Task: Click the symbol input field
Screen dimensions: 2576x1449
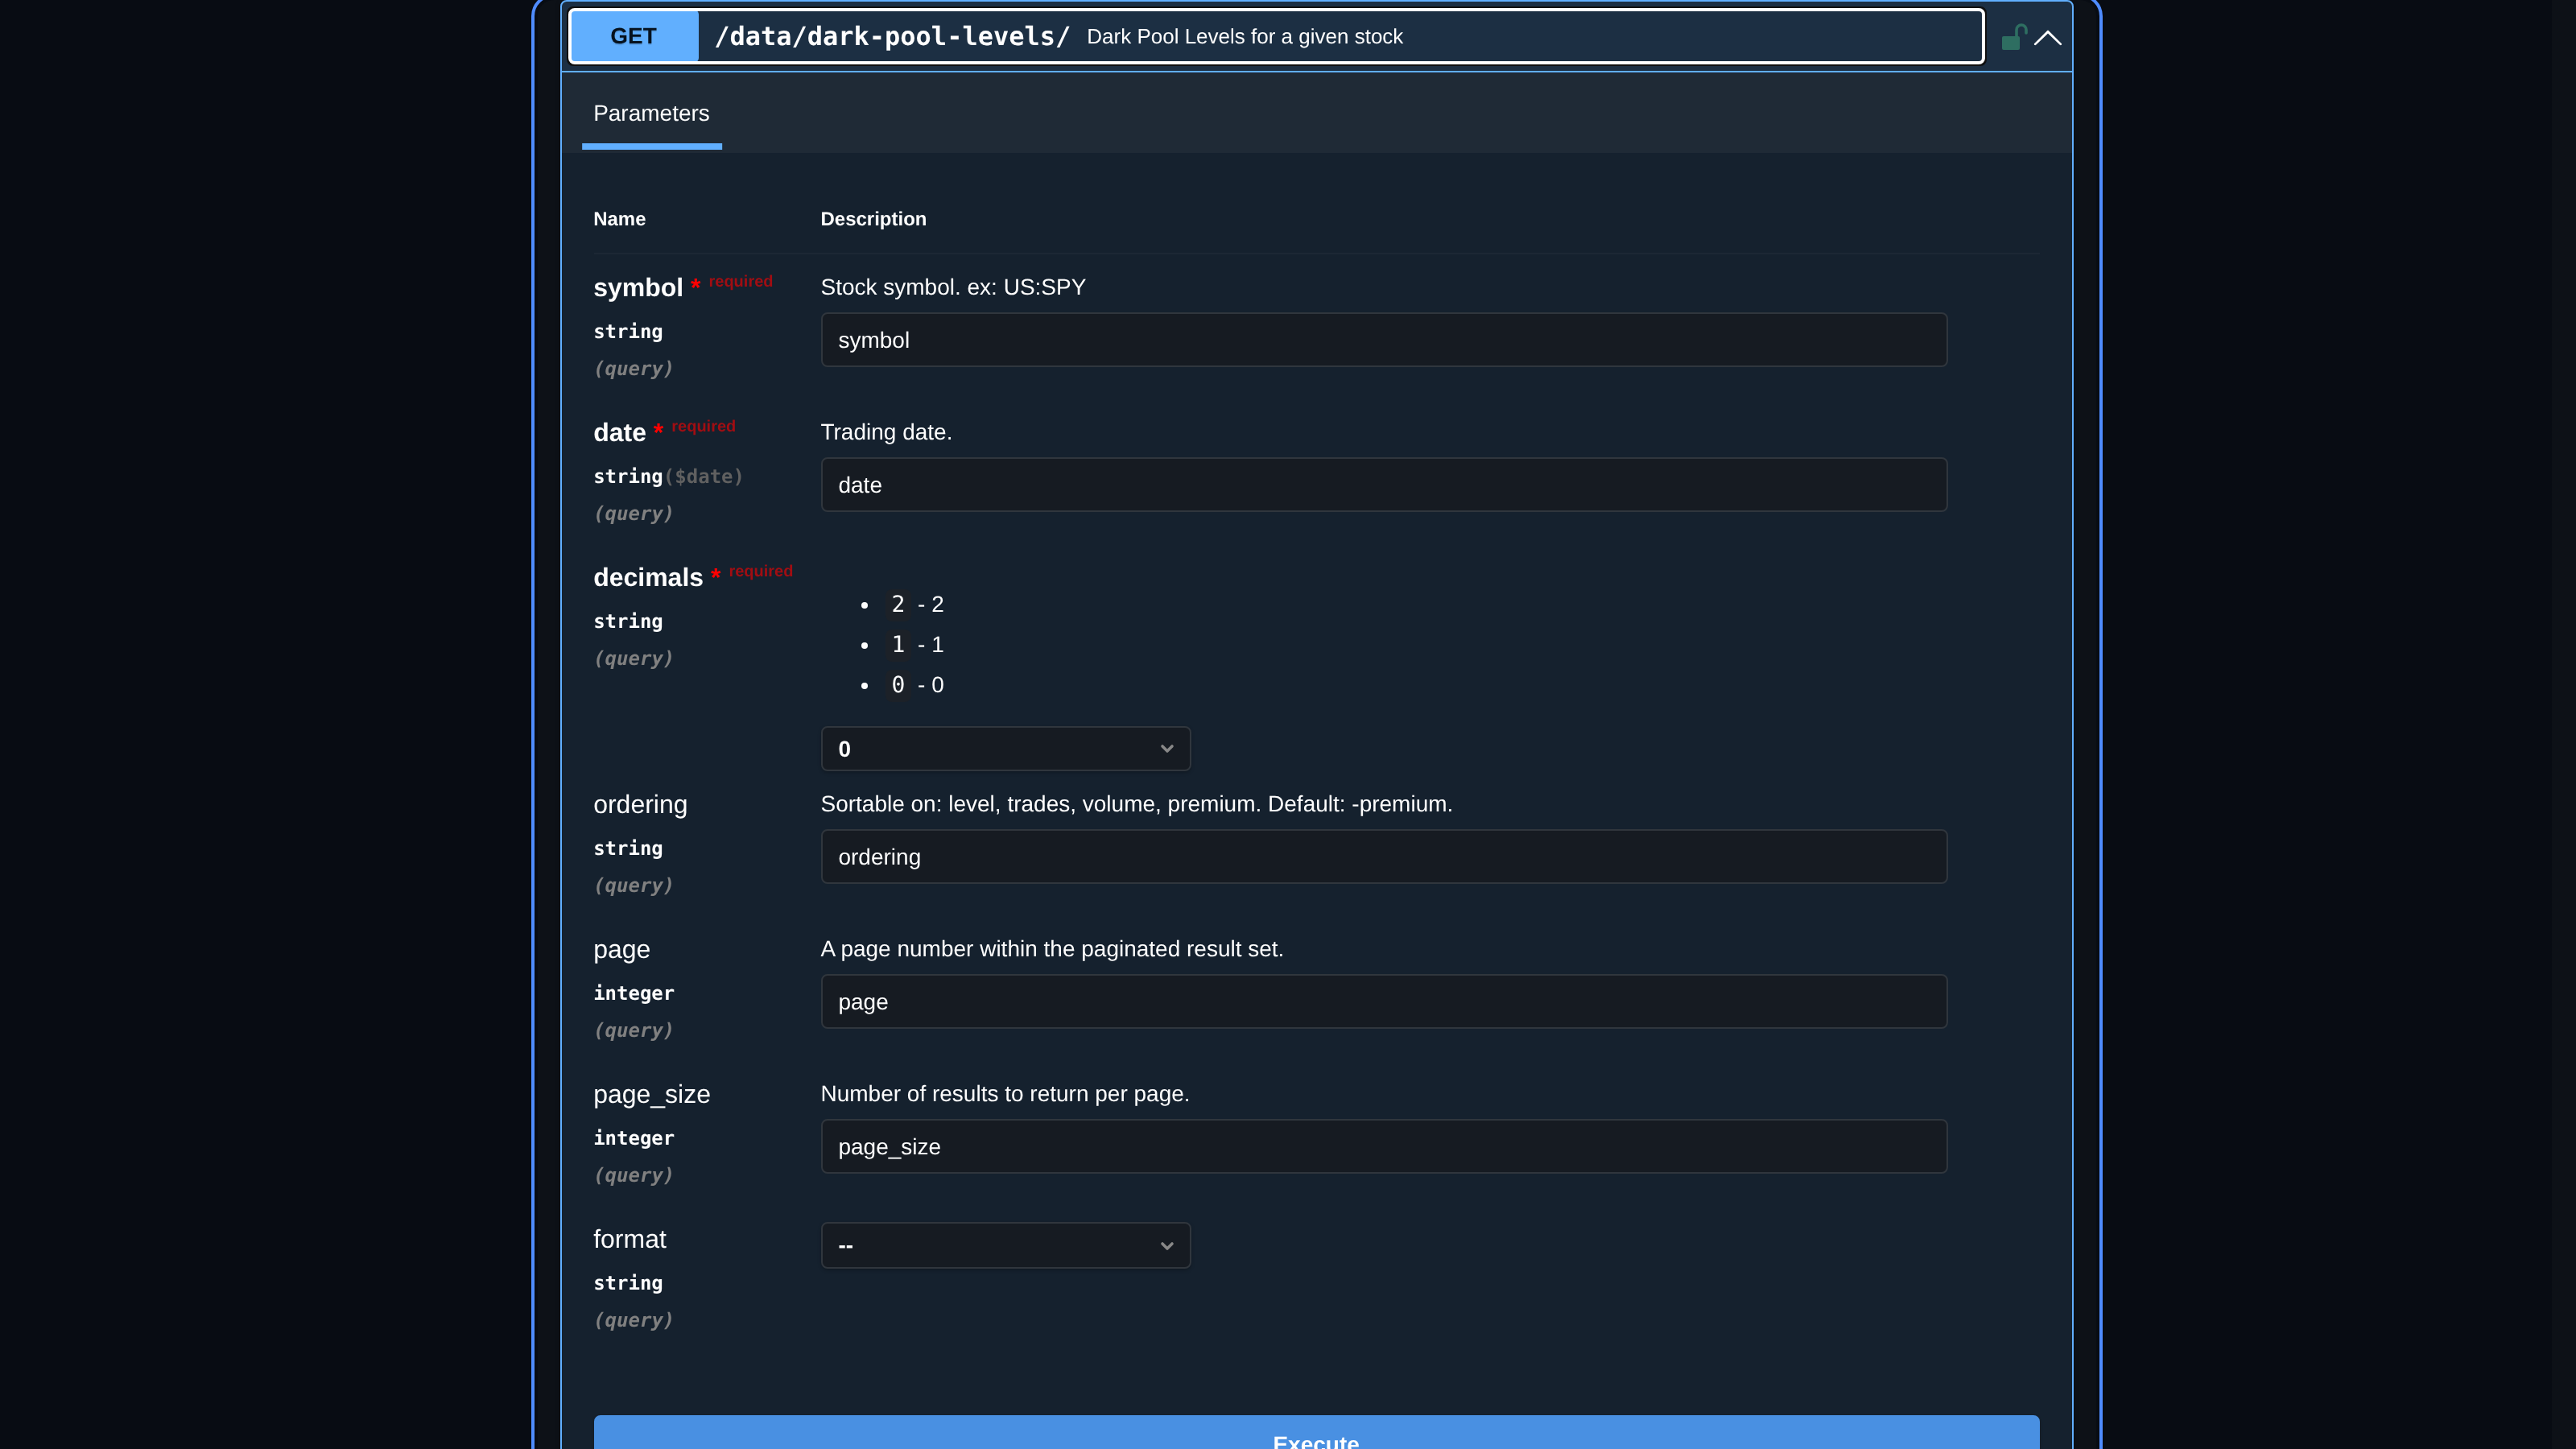Action: coord(1383,340)
